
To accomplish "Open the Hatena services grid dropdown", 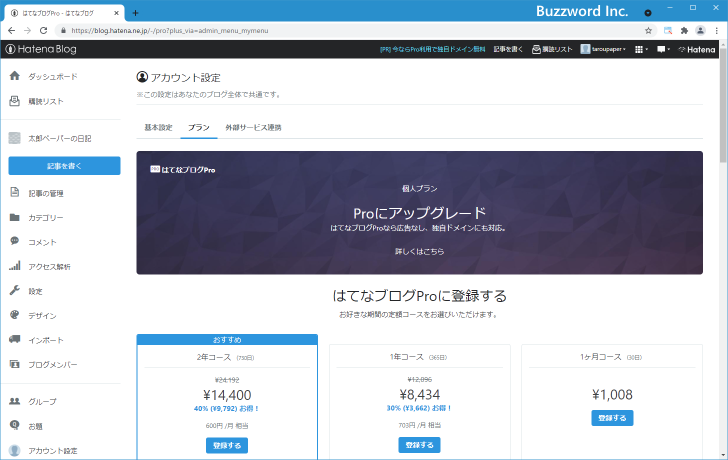I will pyautogui.click(x=641, y=49).
